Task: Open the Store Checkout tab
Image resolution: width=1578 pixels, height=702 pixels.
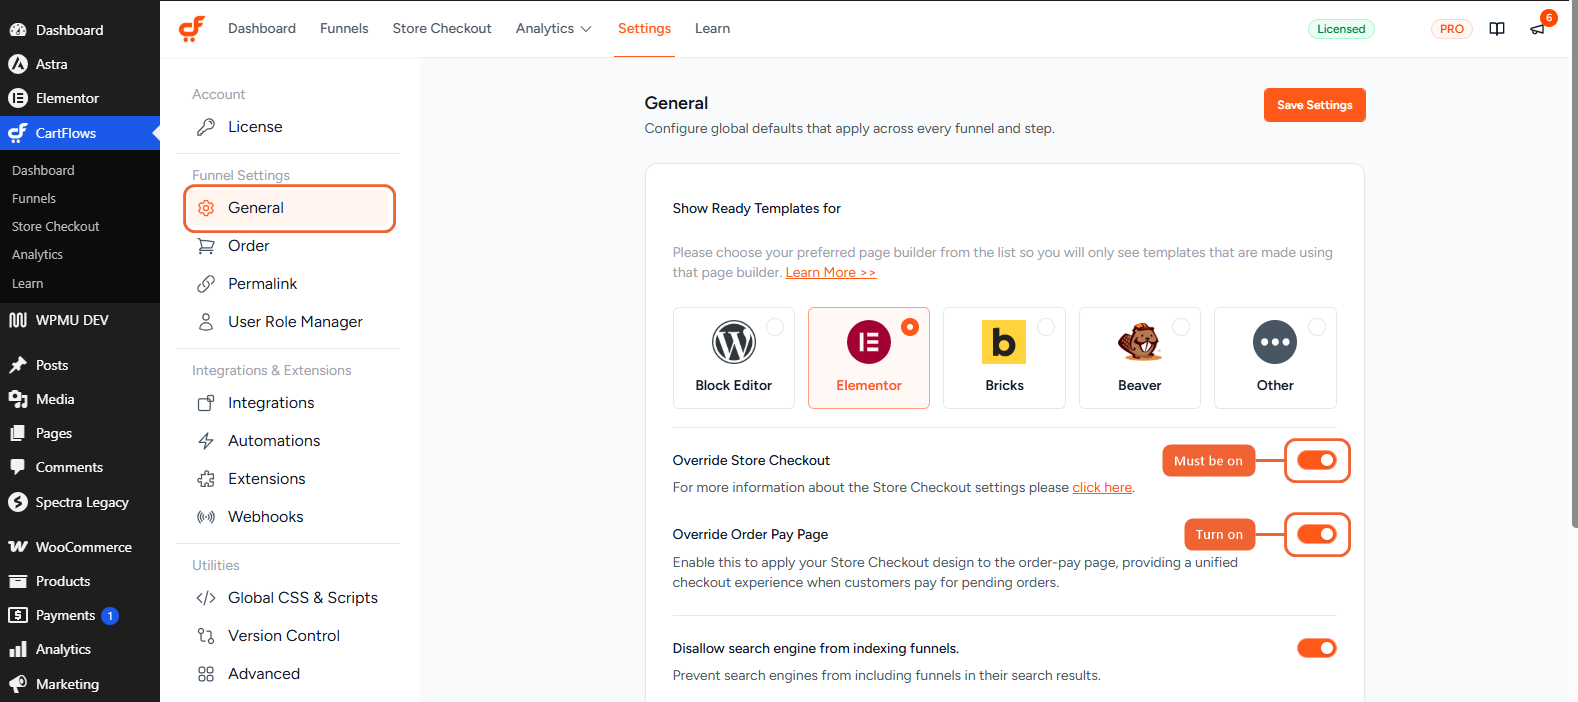Action: click(442, 29)
